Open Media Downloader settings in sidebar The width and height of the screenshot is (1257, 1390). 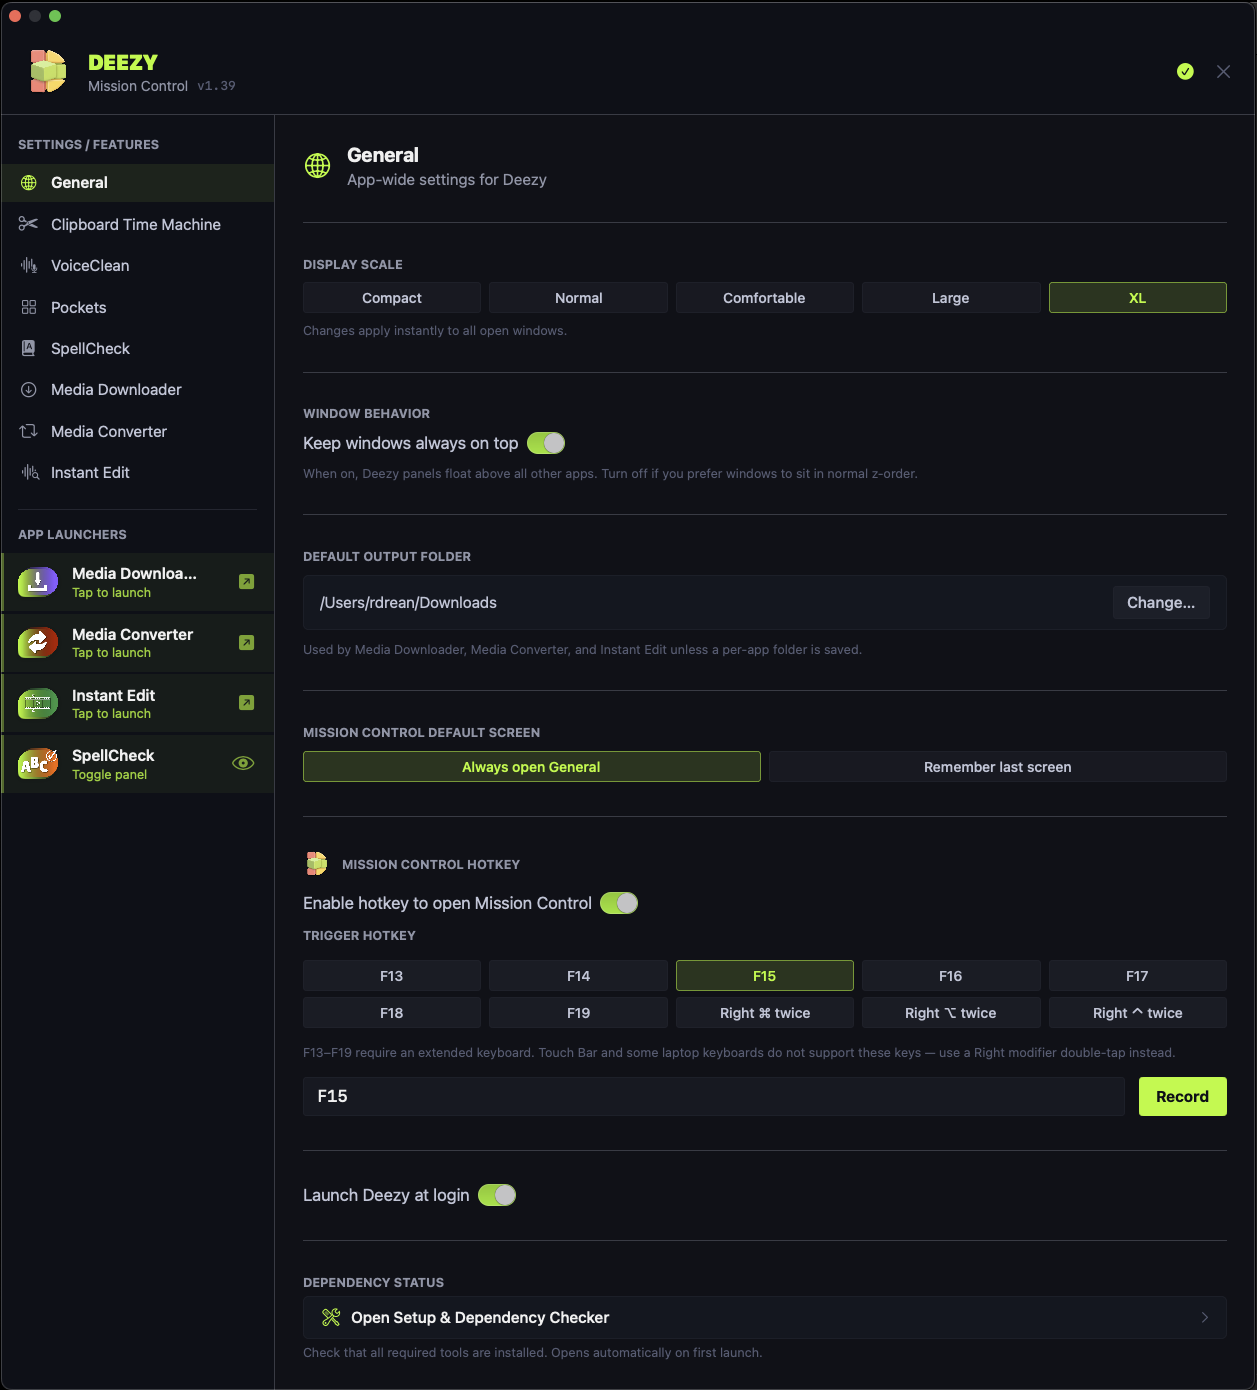pyautogui.click(x=138, y=389)
